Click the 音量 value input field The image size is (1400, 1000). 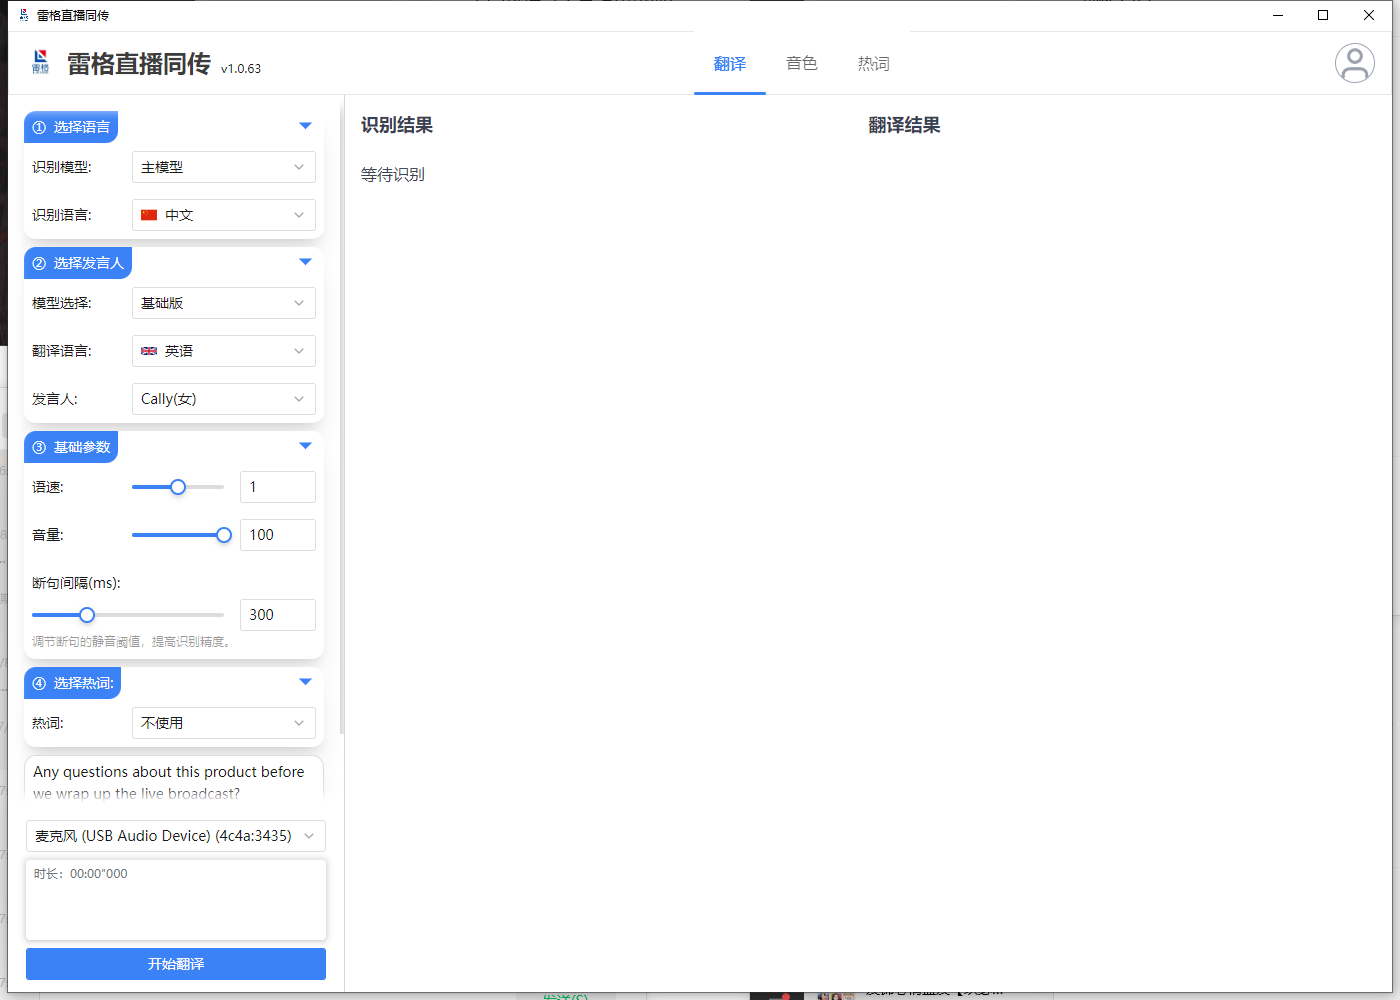coord(277,535)
